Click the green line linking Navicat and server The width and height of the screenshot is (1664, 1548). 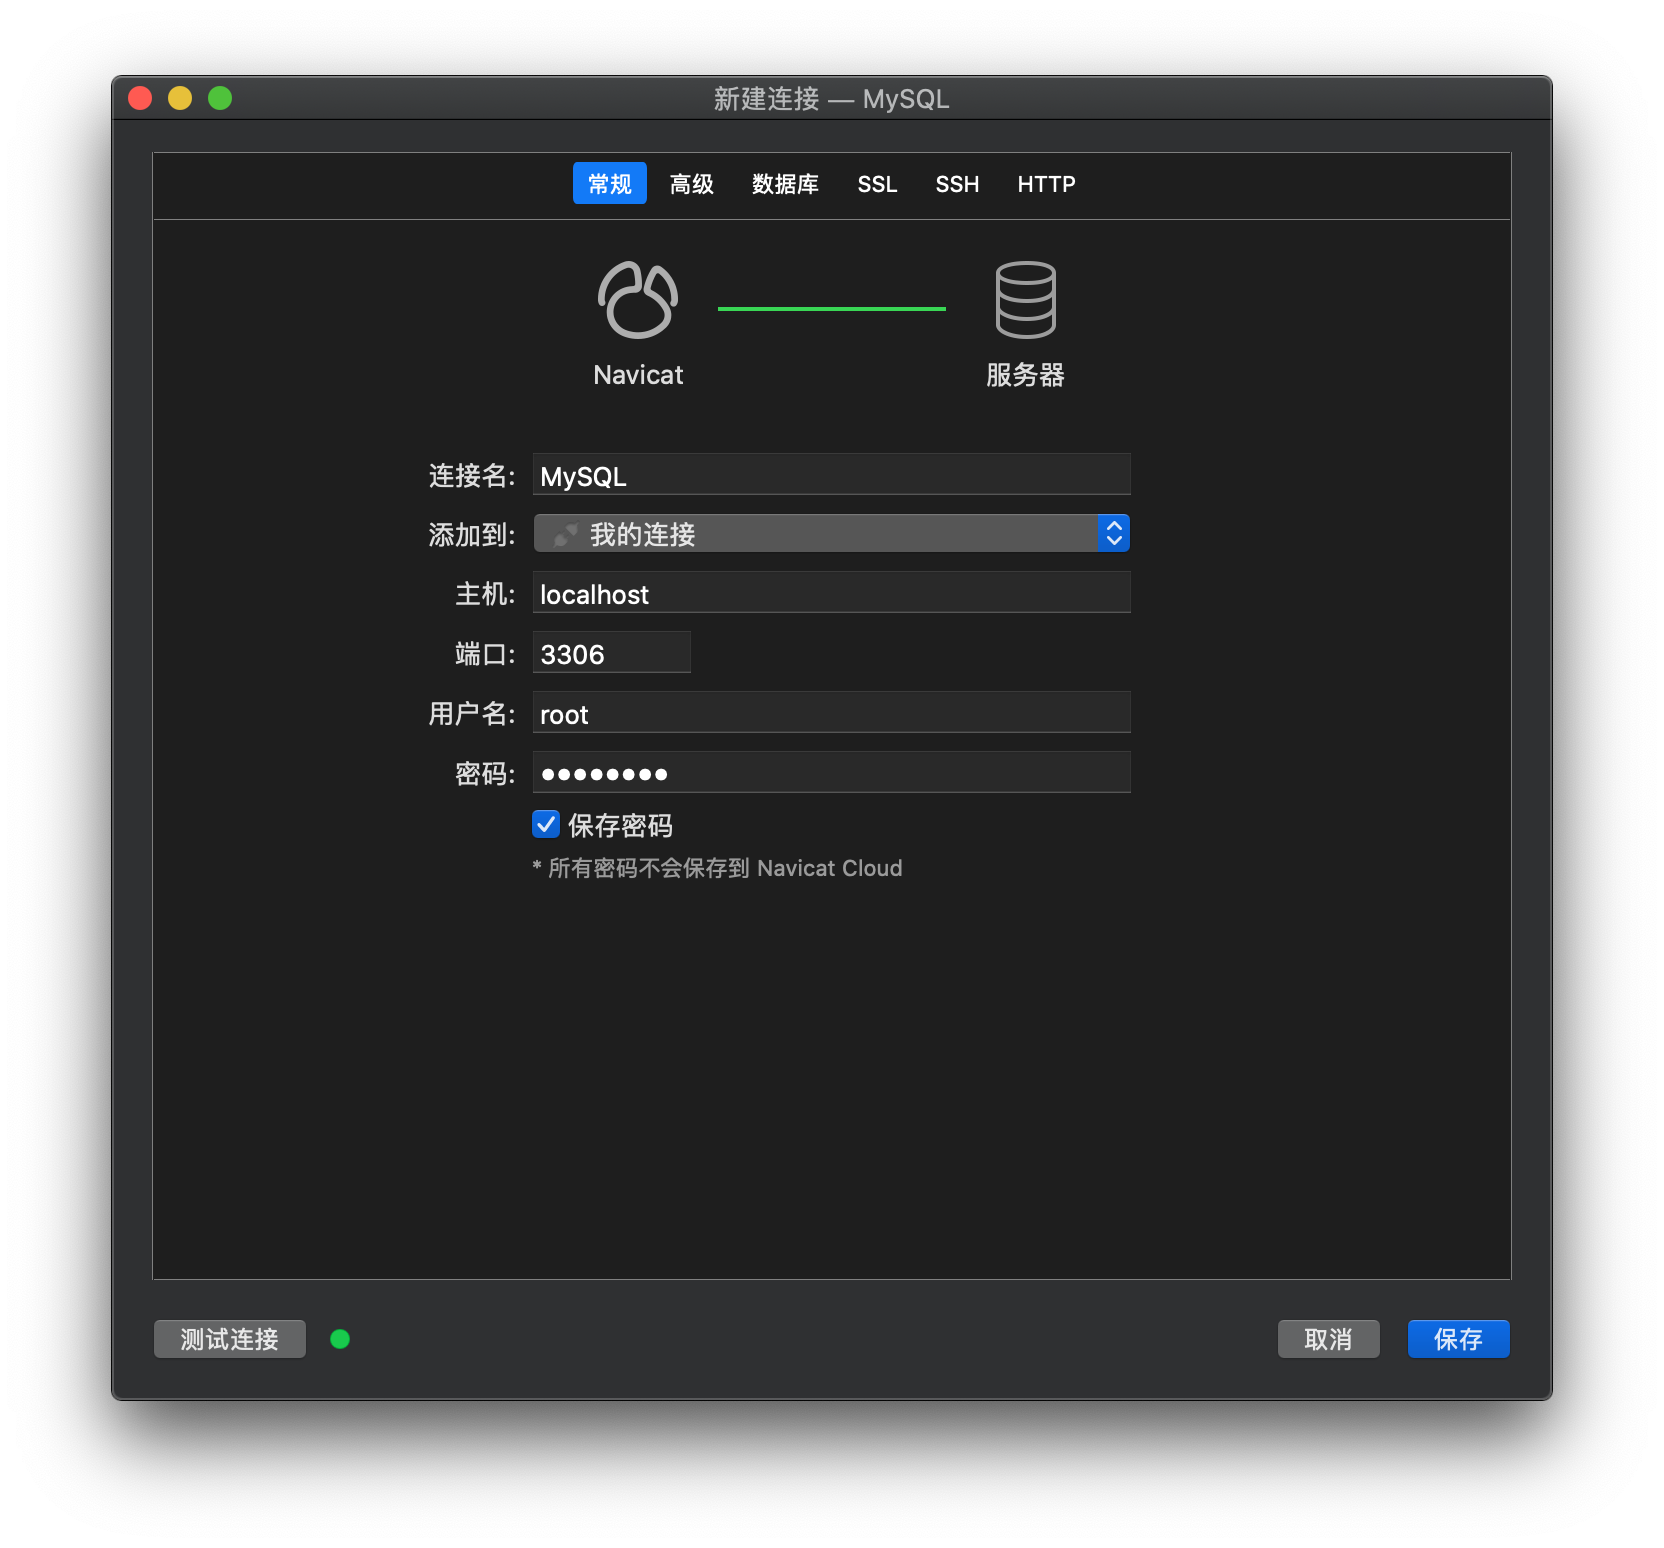click(x=831, y=309)
